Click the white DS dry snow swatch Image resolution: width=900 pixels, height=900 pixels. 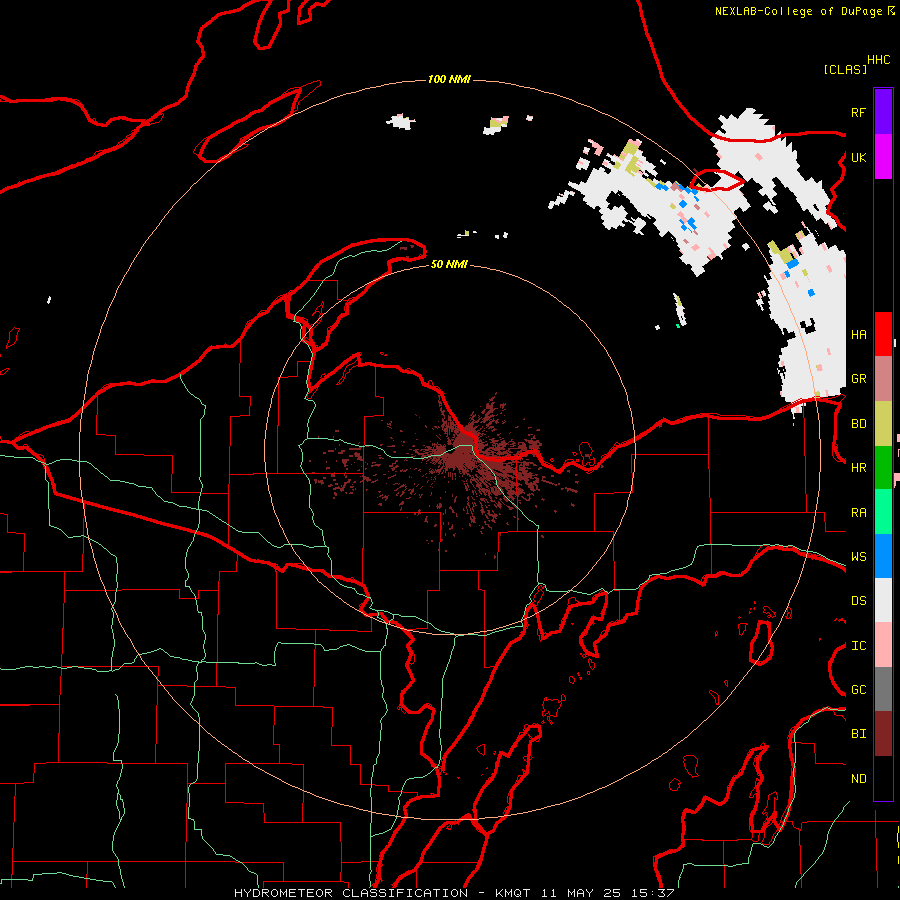click(883, 600)
